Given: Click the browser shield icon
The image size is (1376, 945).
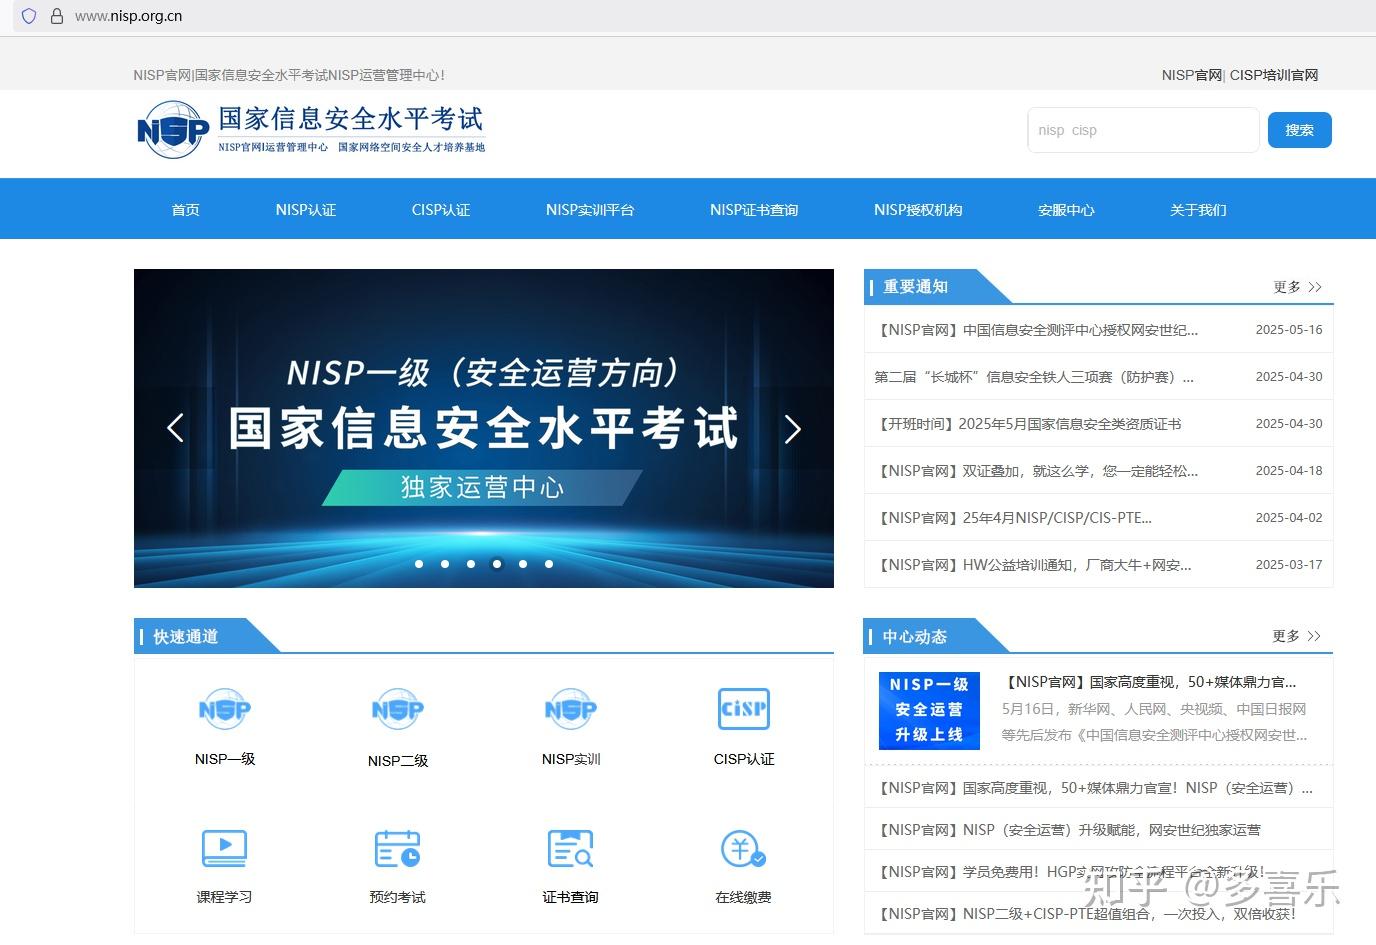Looking at the screenshot, I should click(x=29, y=16).
